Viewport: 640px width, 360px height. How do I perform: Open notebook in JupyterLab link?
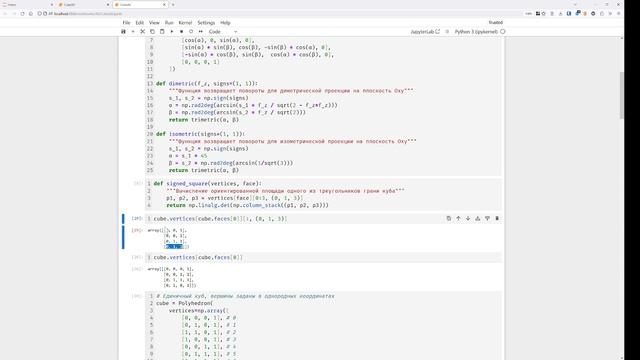[425, 31]
